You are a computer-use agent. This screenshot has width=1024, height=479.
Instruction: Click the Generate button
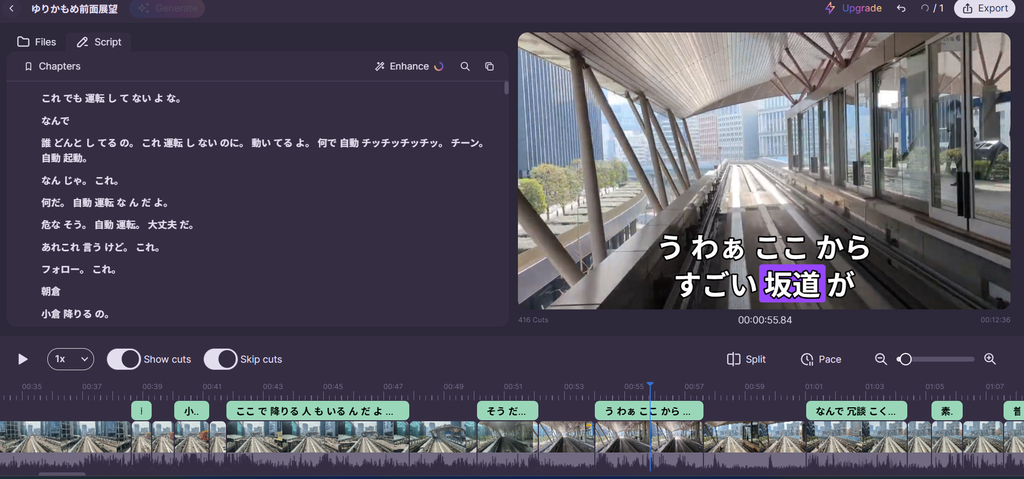click(x=167, y=8)
